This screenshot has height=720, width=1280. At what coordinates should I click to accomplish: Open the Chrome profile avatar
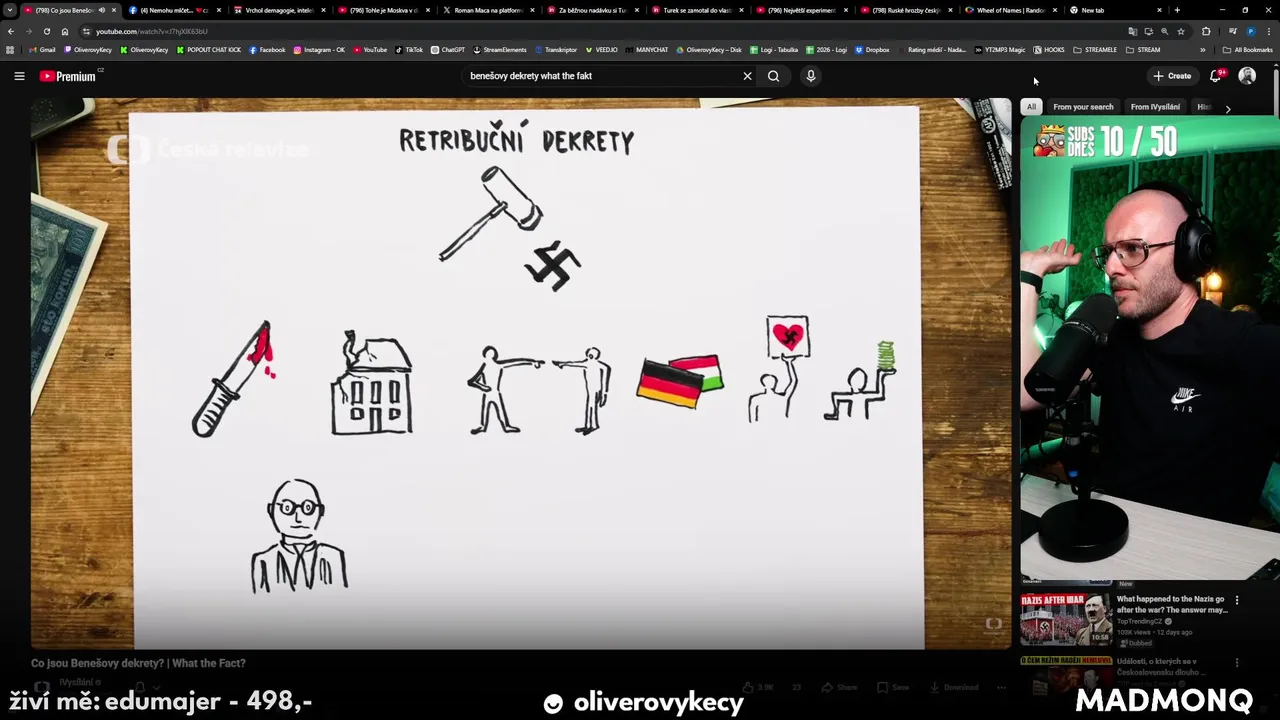1250,31
